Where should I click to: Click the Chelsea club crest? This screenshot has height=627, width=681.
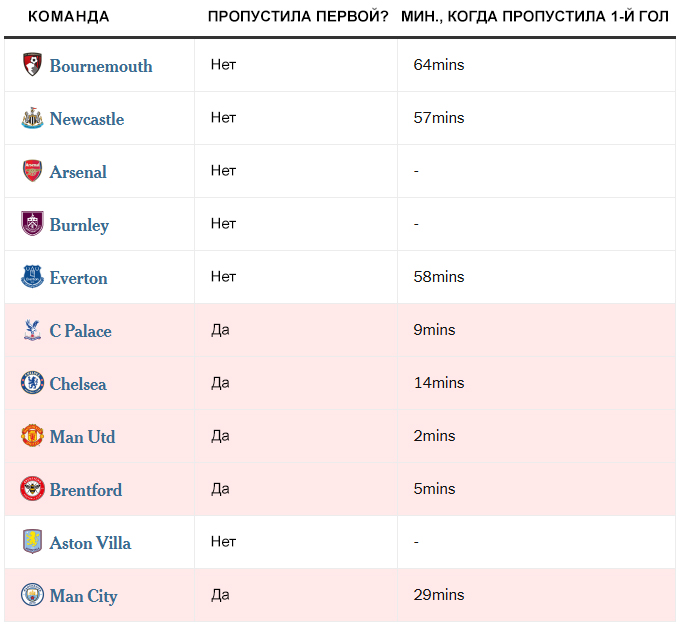coord(32,383)
